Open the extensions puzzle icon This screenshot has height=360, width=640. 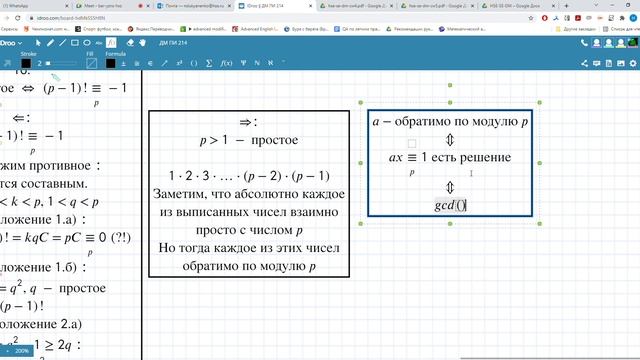click(622, 18)
